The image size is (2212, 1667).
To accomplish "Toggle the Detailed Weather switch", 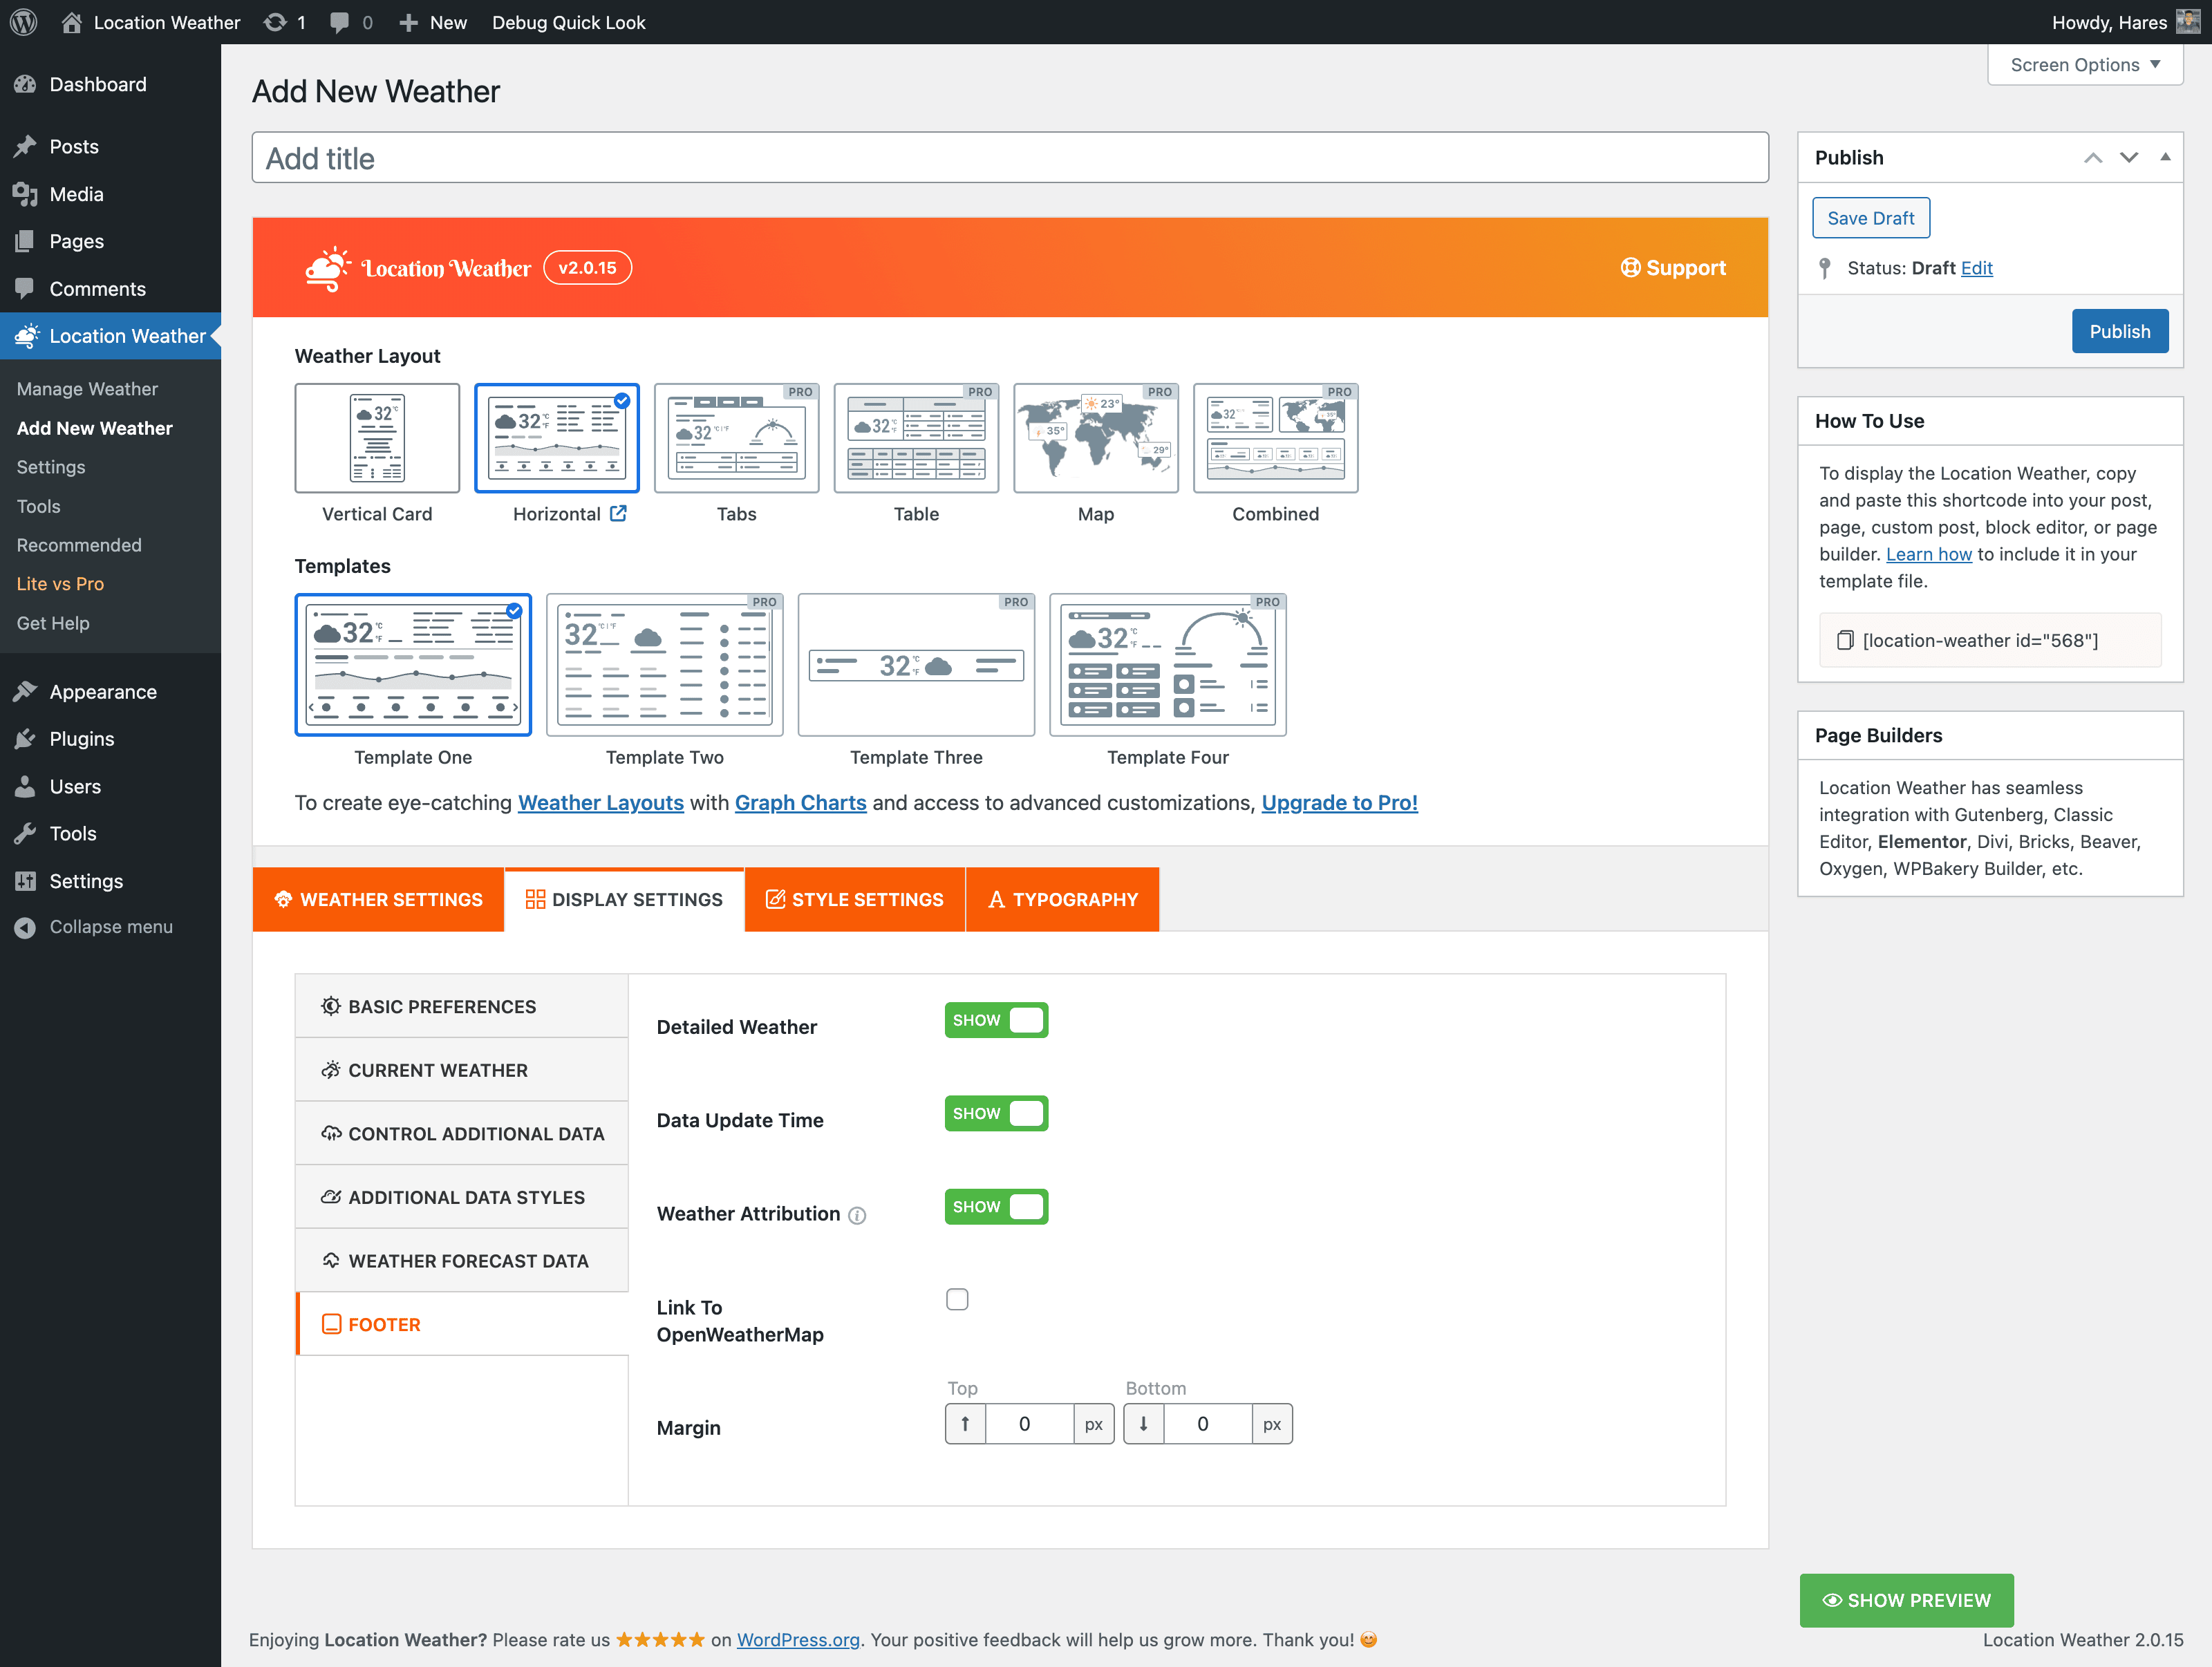I will 996,1020.
